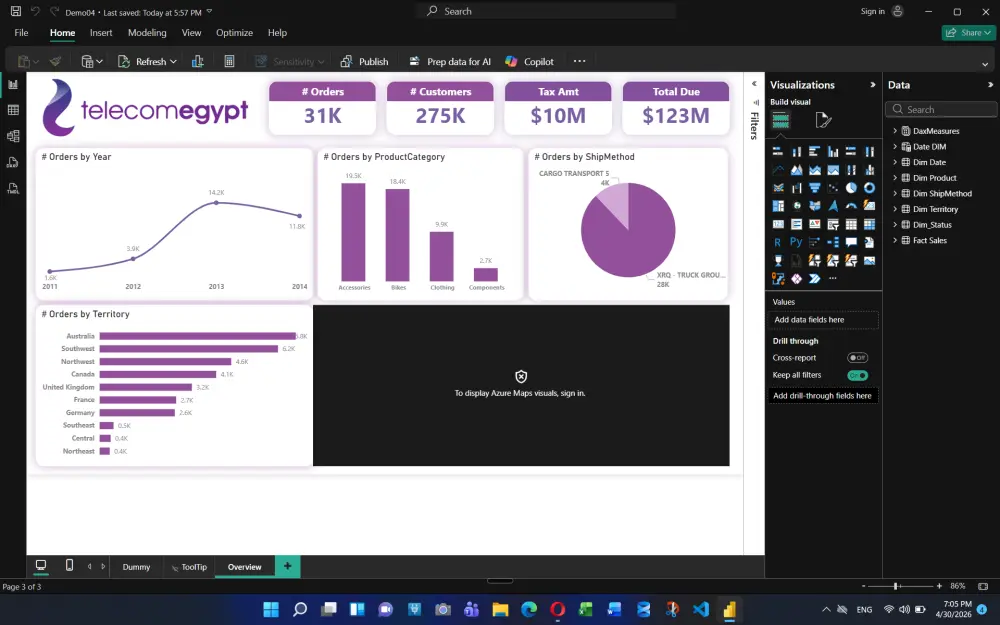
Task: Select the donut chart visualization icon
Action: (869, 188)
